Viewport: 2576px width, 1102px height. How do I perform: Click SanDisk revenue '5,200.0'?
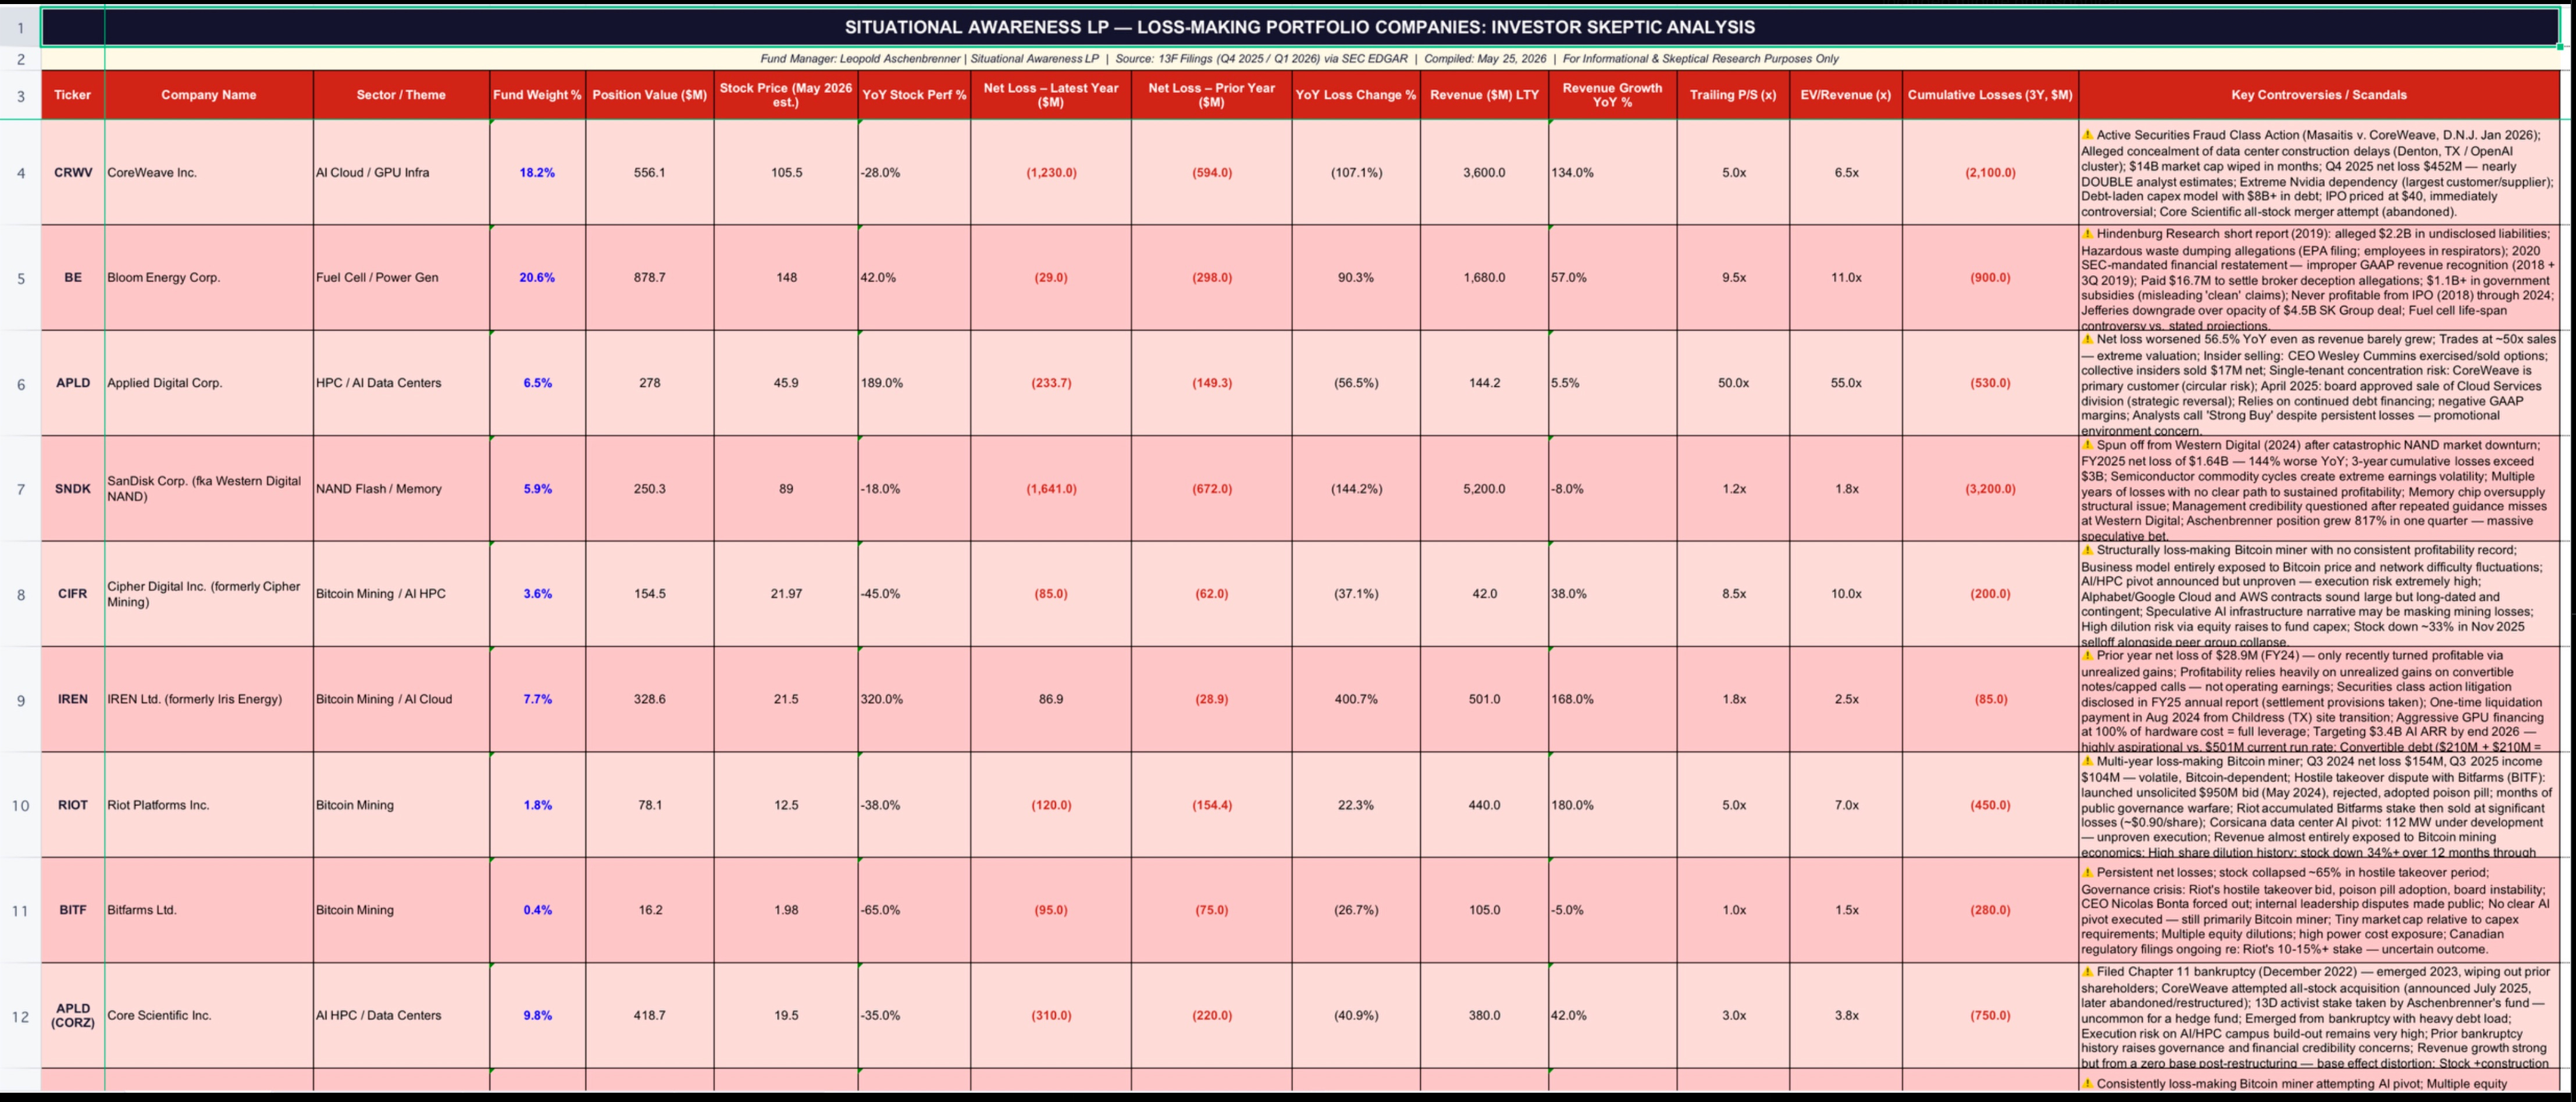point(1485,489)
